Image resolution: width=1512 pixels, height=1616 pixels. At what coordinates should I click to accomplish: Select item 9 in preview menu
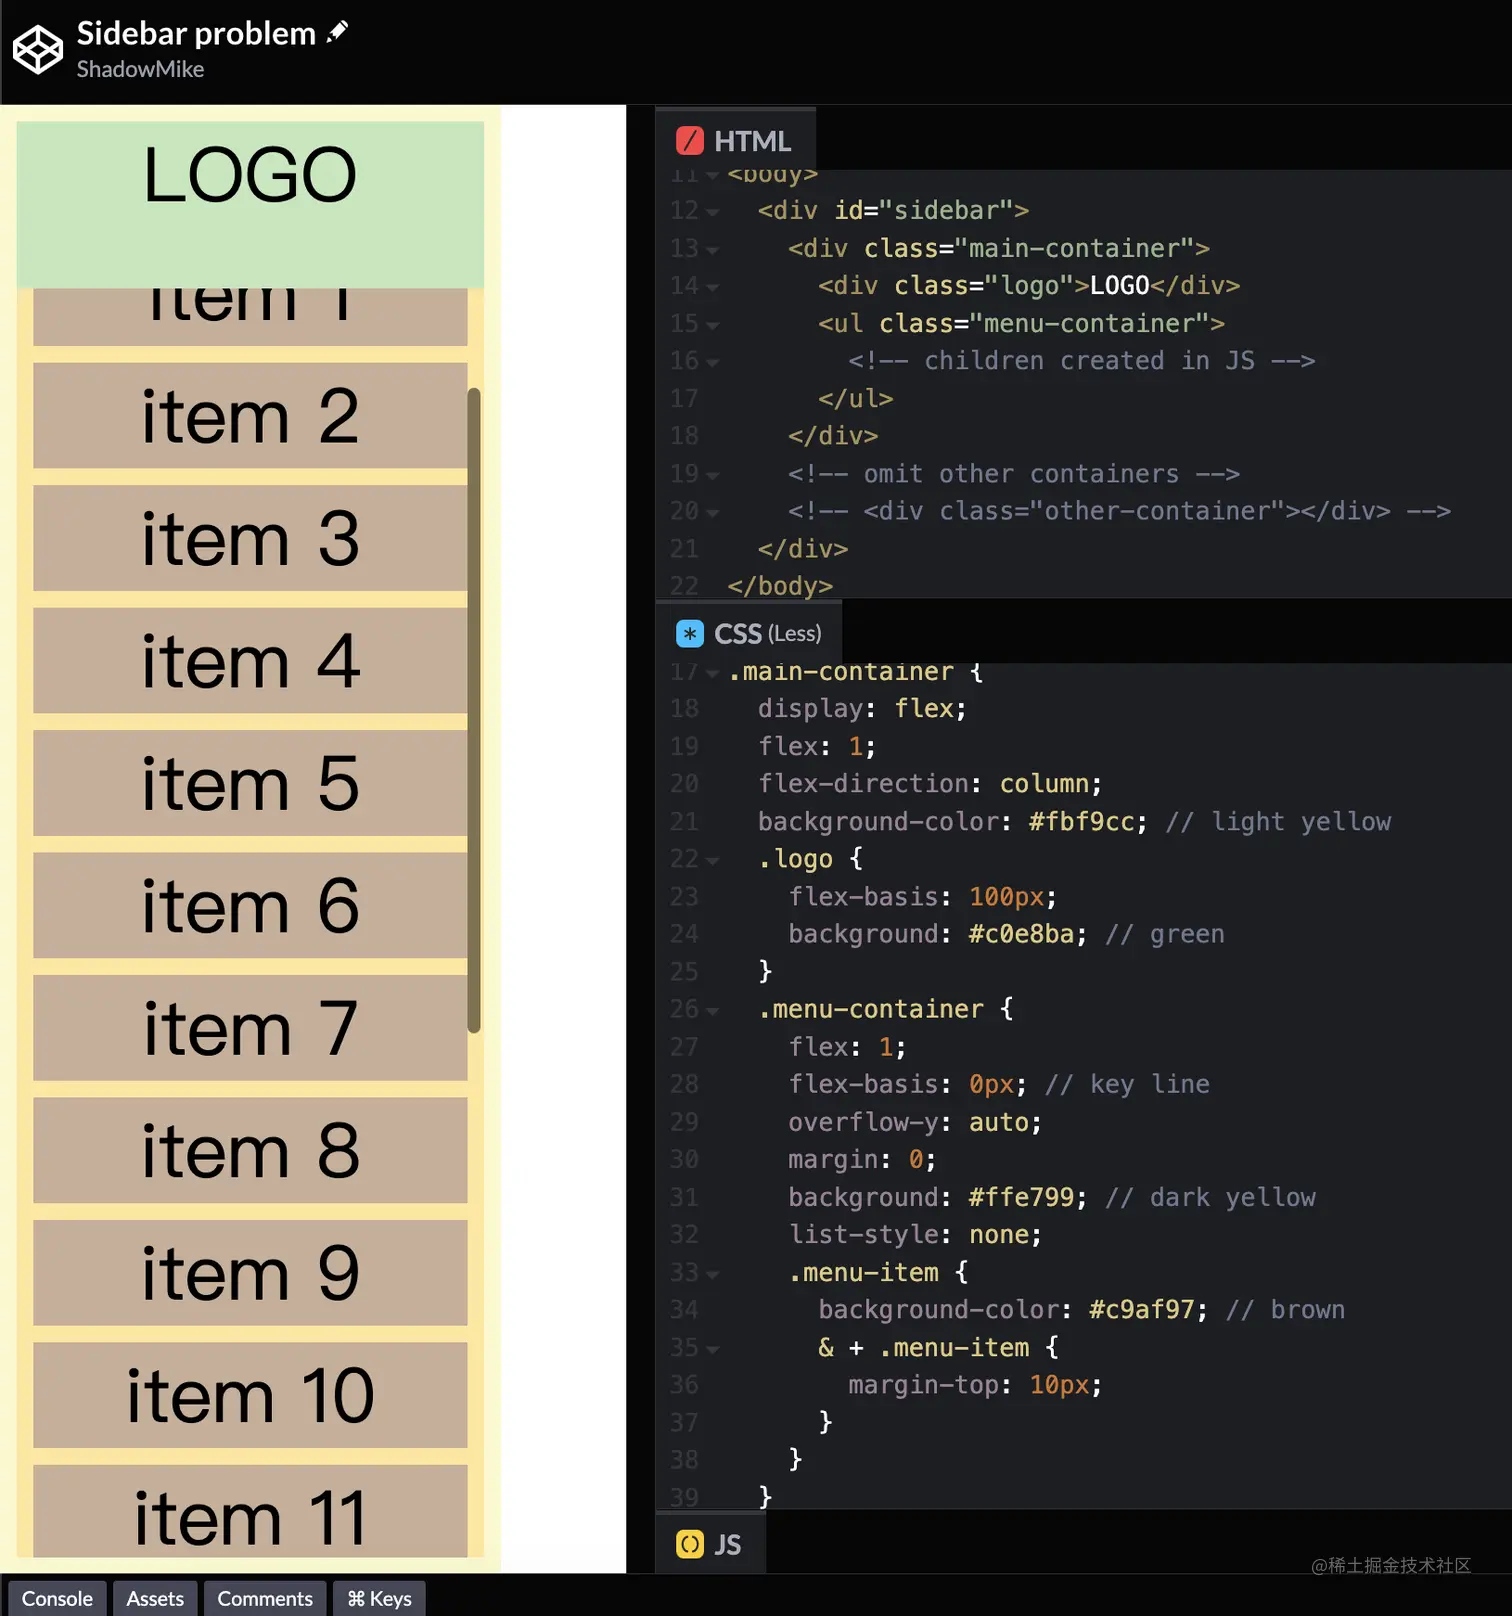(x=250, y=1273)
